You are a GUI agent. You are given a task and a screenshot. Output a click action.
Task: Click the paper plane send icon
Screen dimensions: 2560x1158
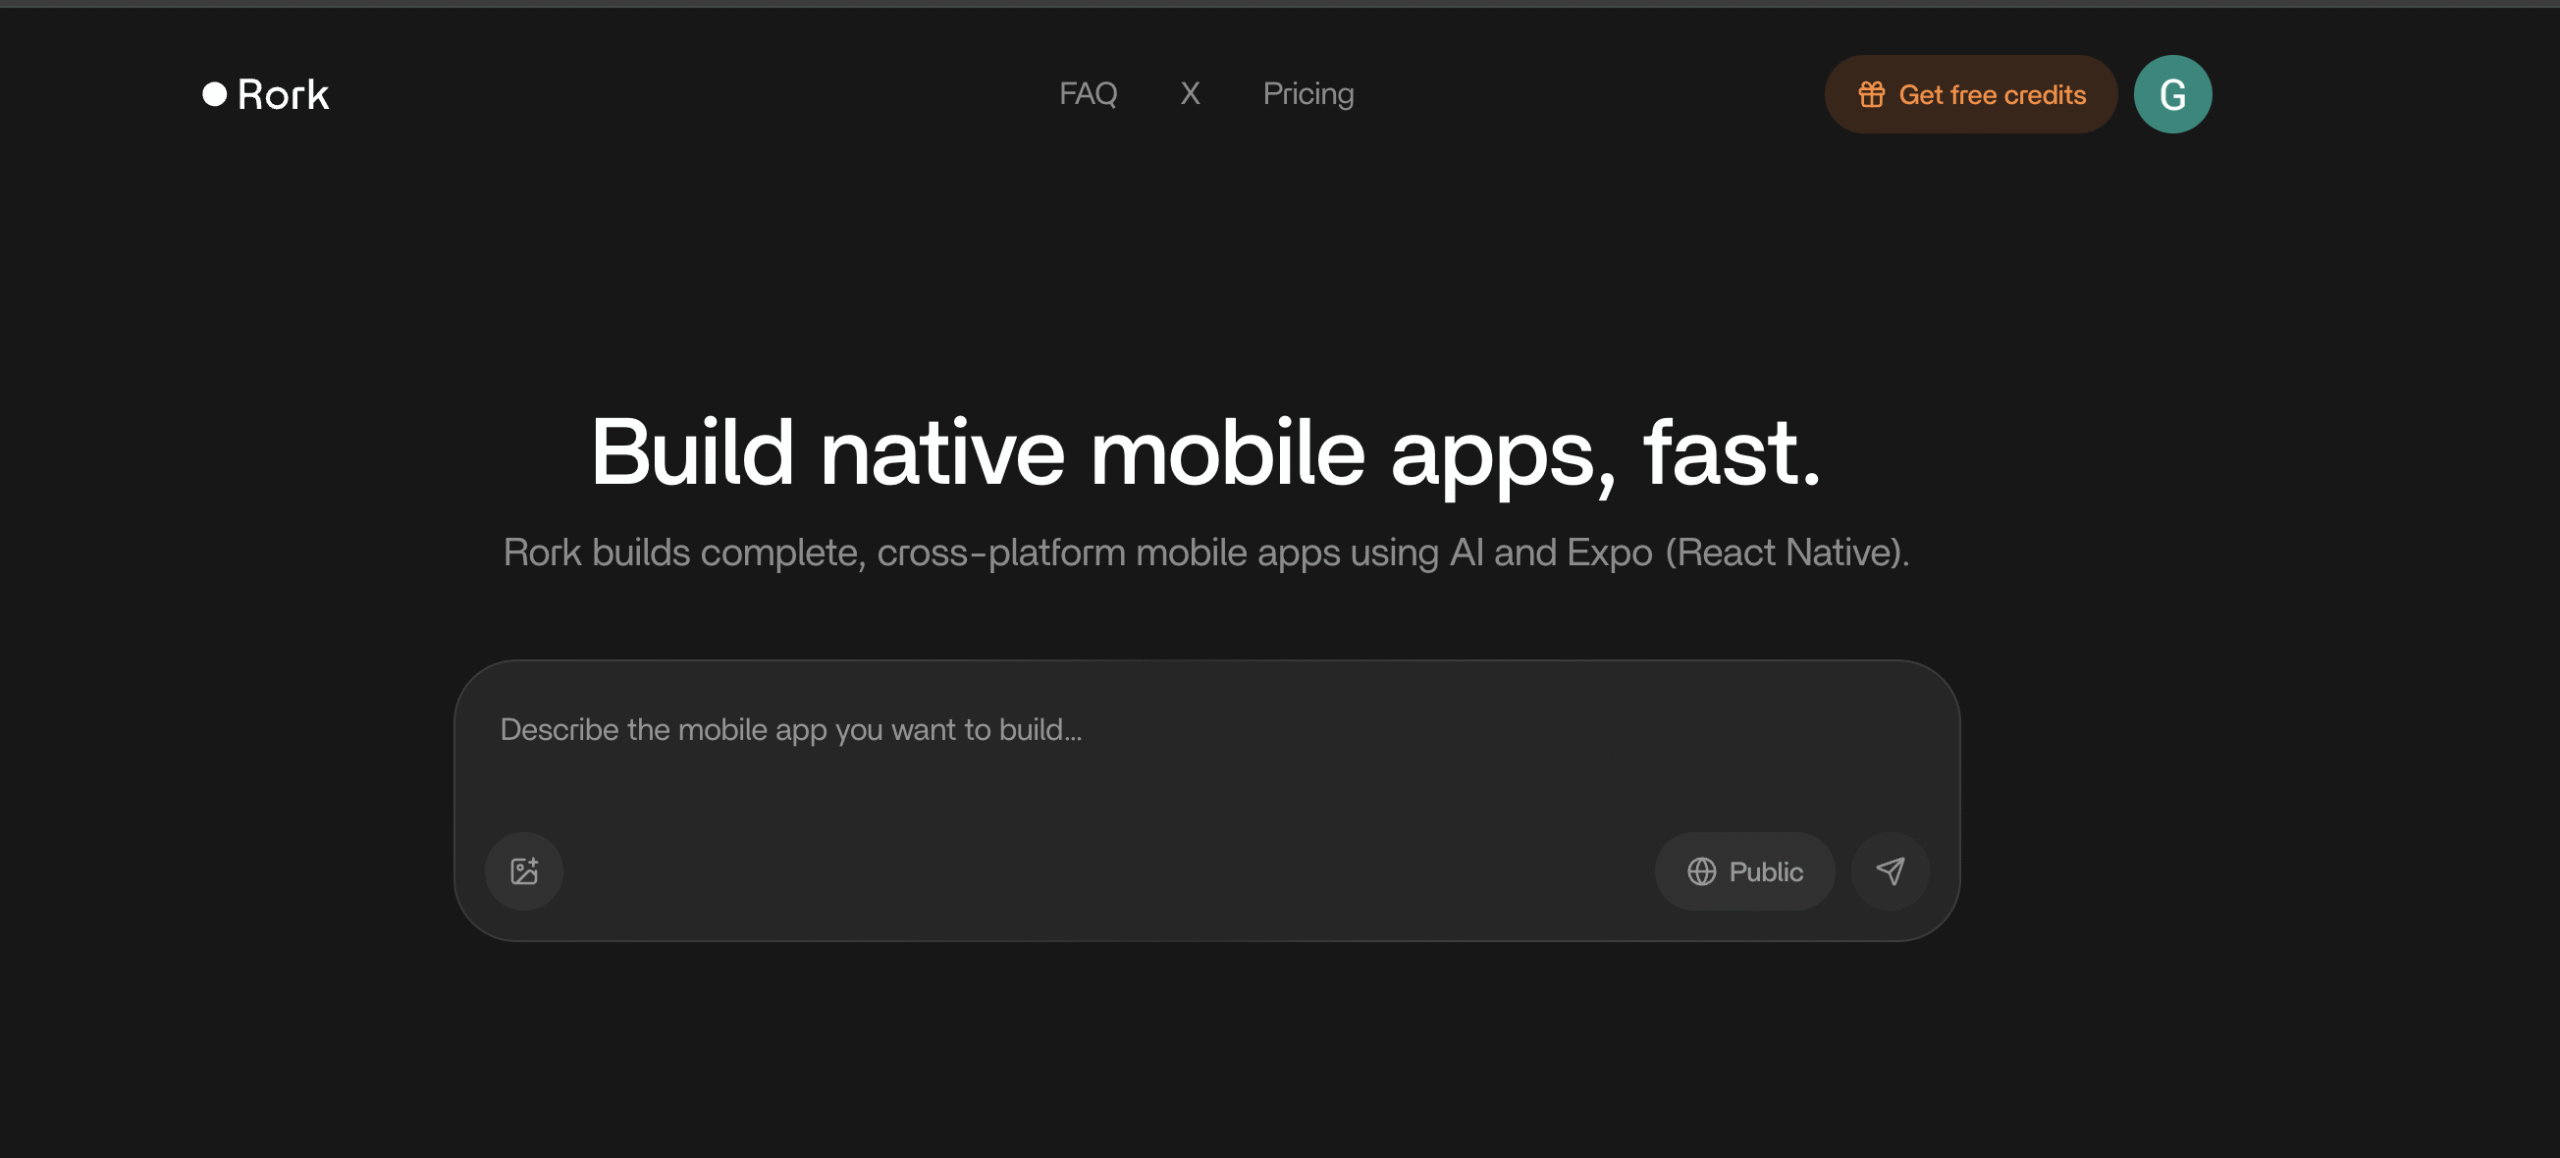click(x=1889, y=871)
